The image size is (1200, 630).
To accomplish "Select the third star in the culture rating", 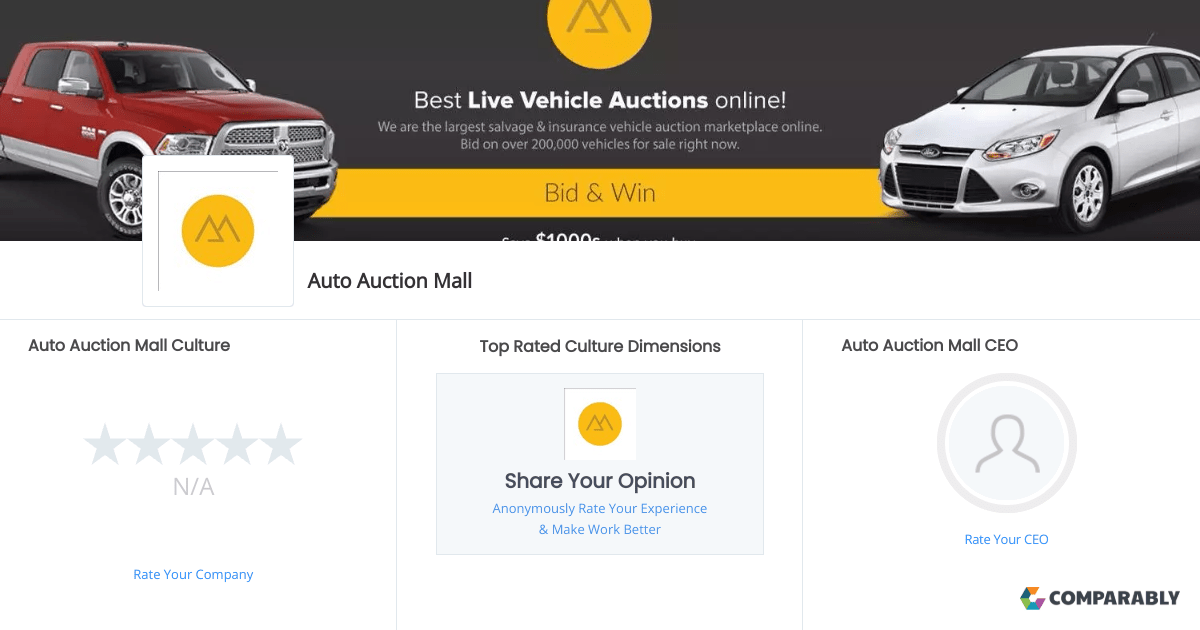I will tap(193, 443).
